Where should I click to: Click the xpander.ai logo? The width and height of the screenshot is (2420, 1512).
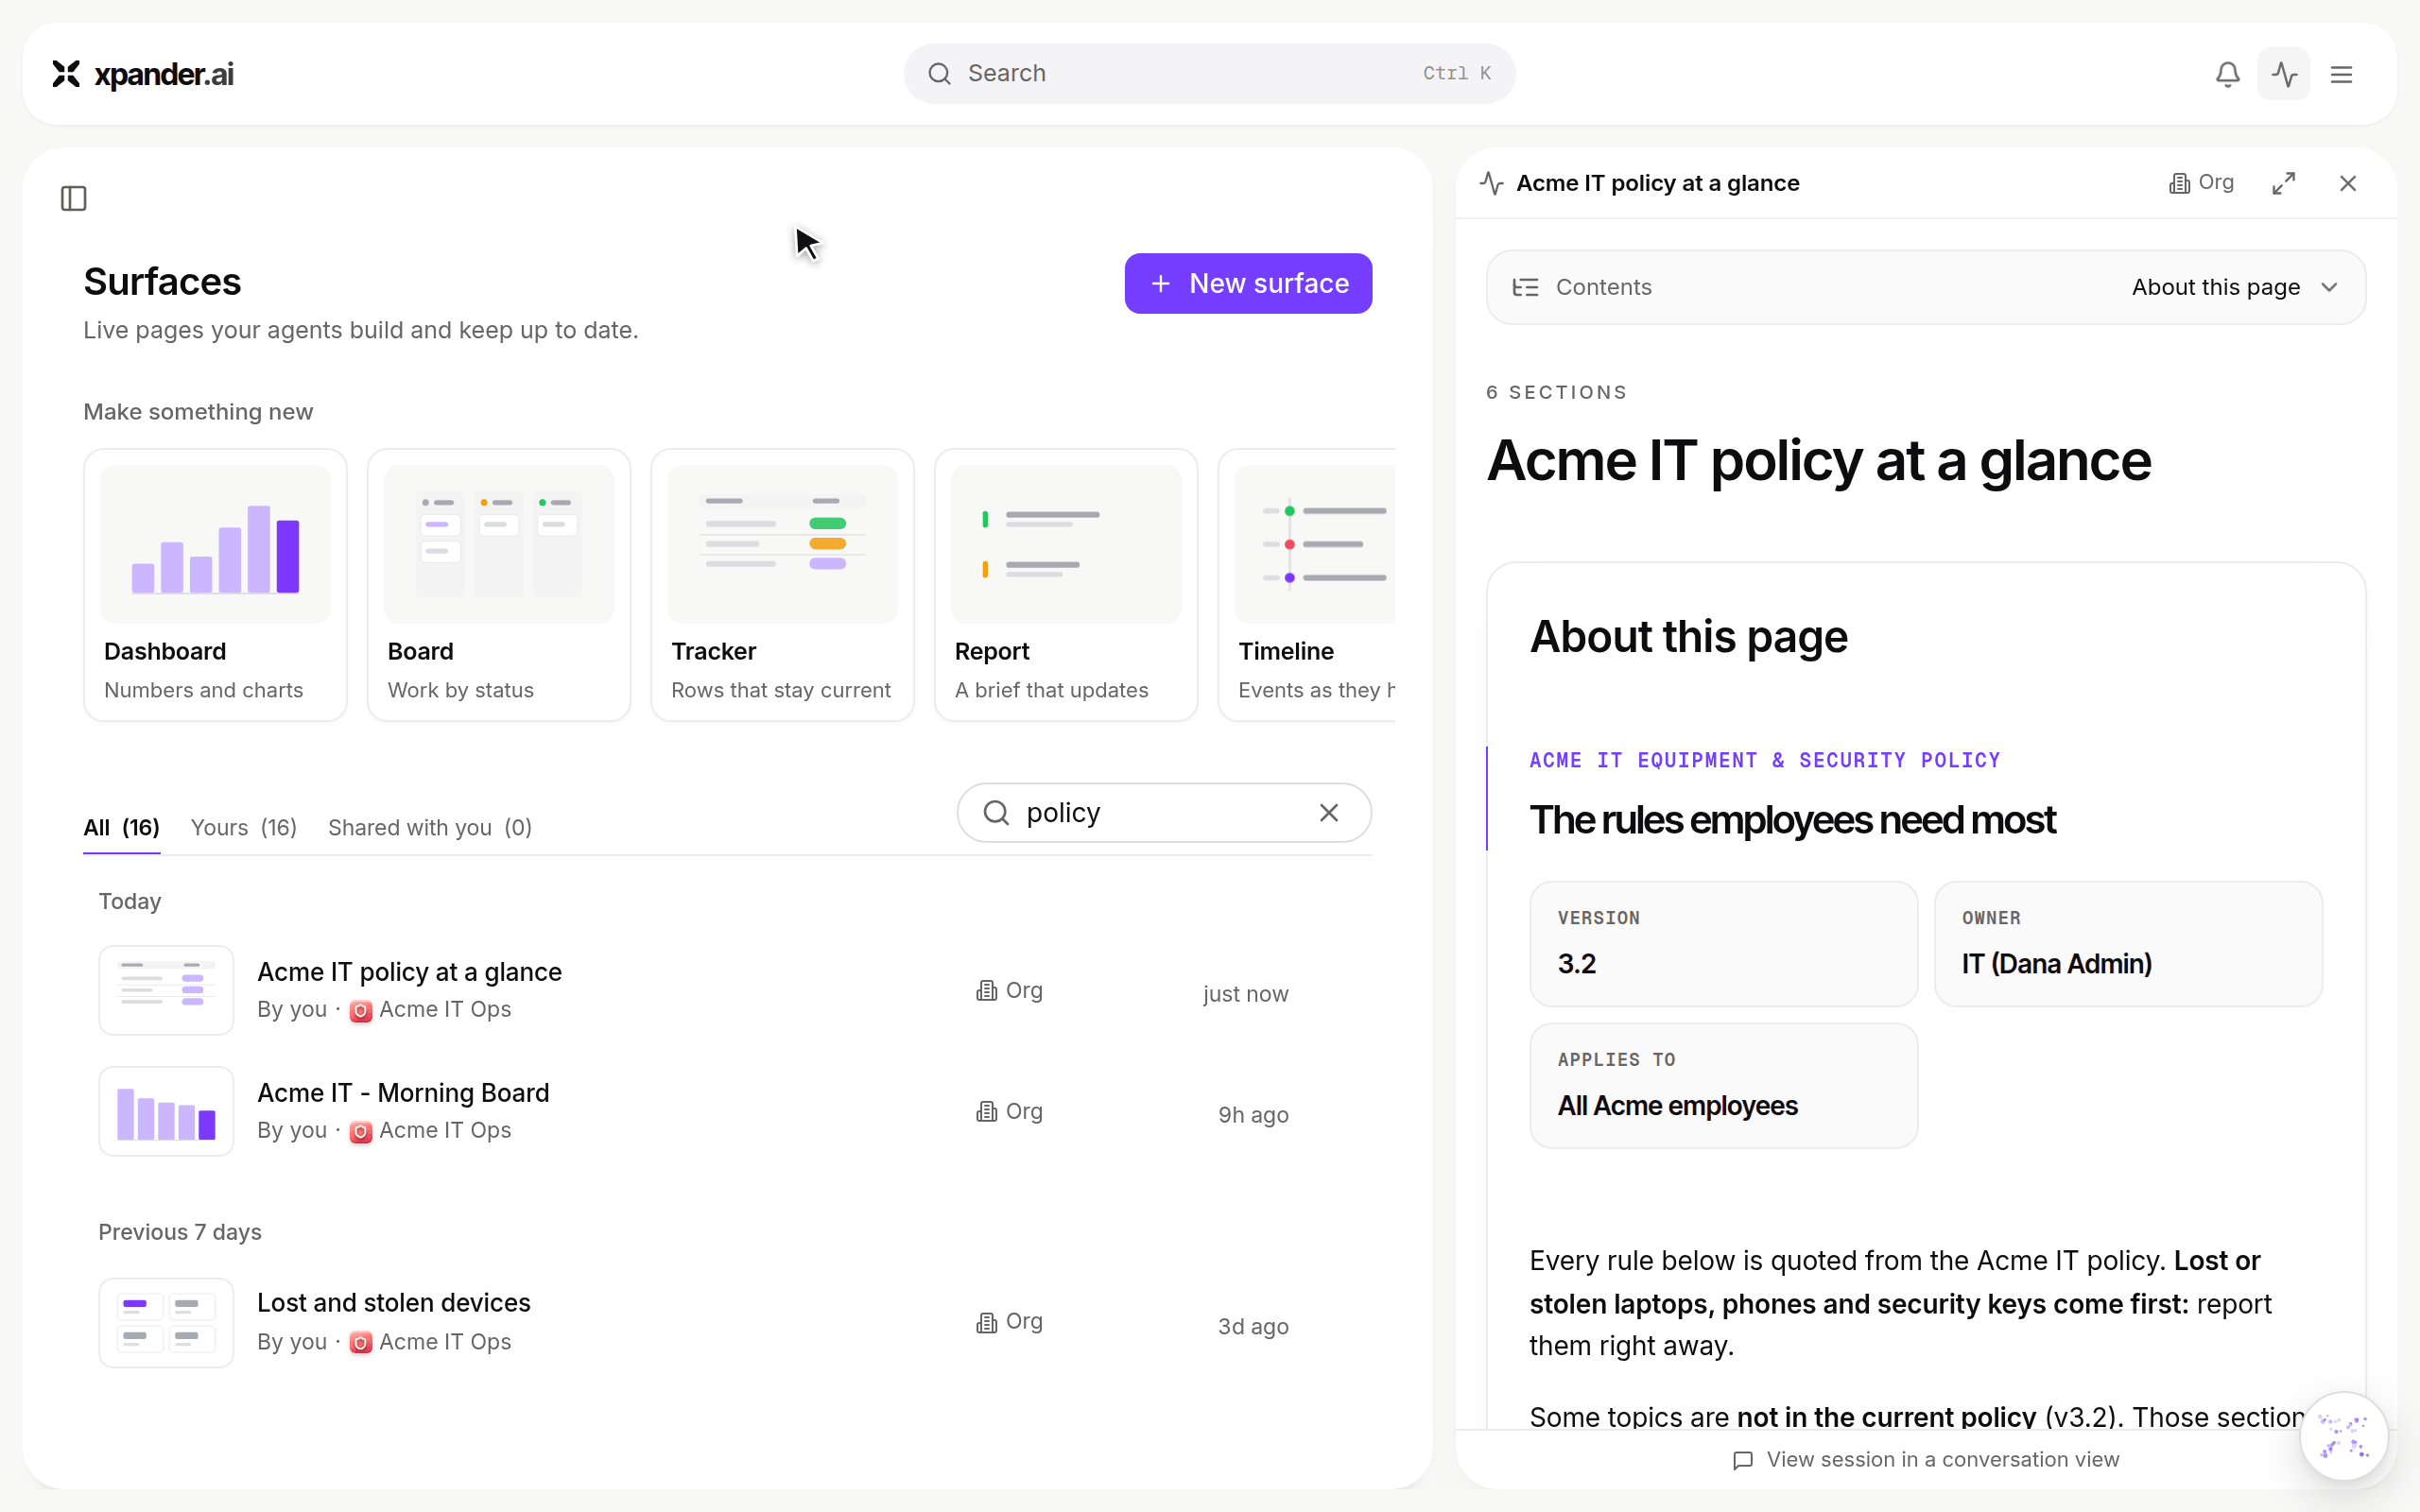[x=143, y=74]
